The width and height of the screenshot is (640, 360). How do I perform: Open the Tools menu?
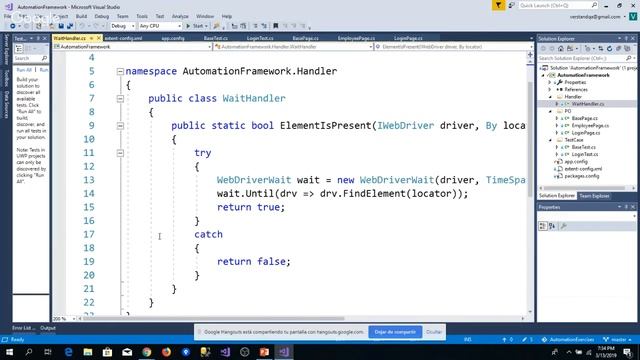[142, 16]
